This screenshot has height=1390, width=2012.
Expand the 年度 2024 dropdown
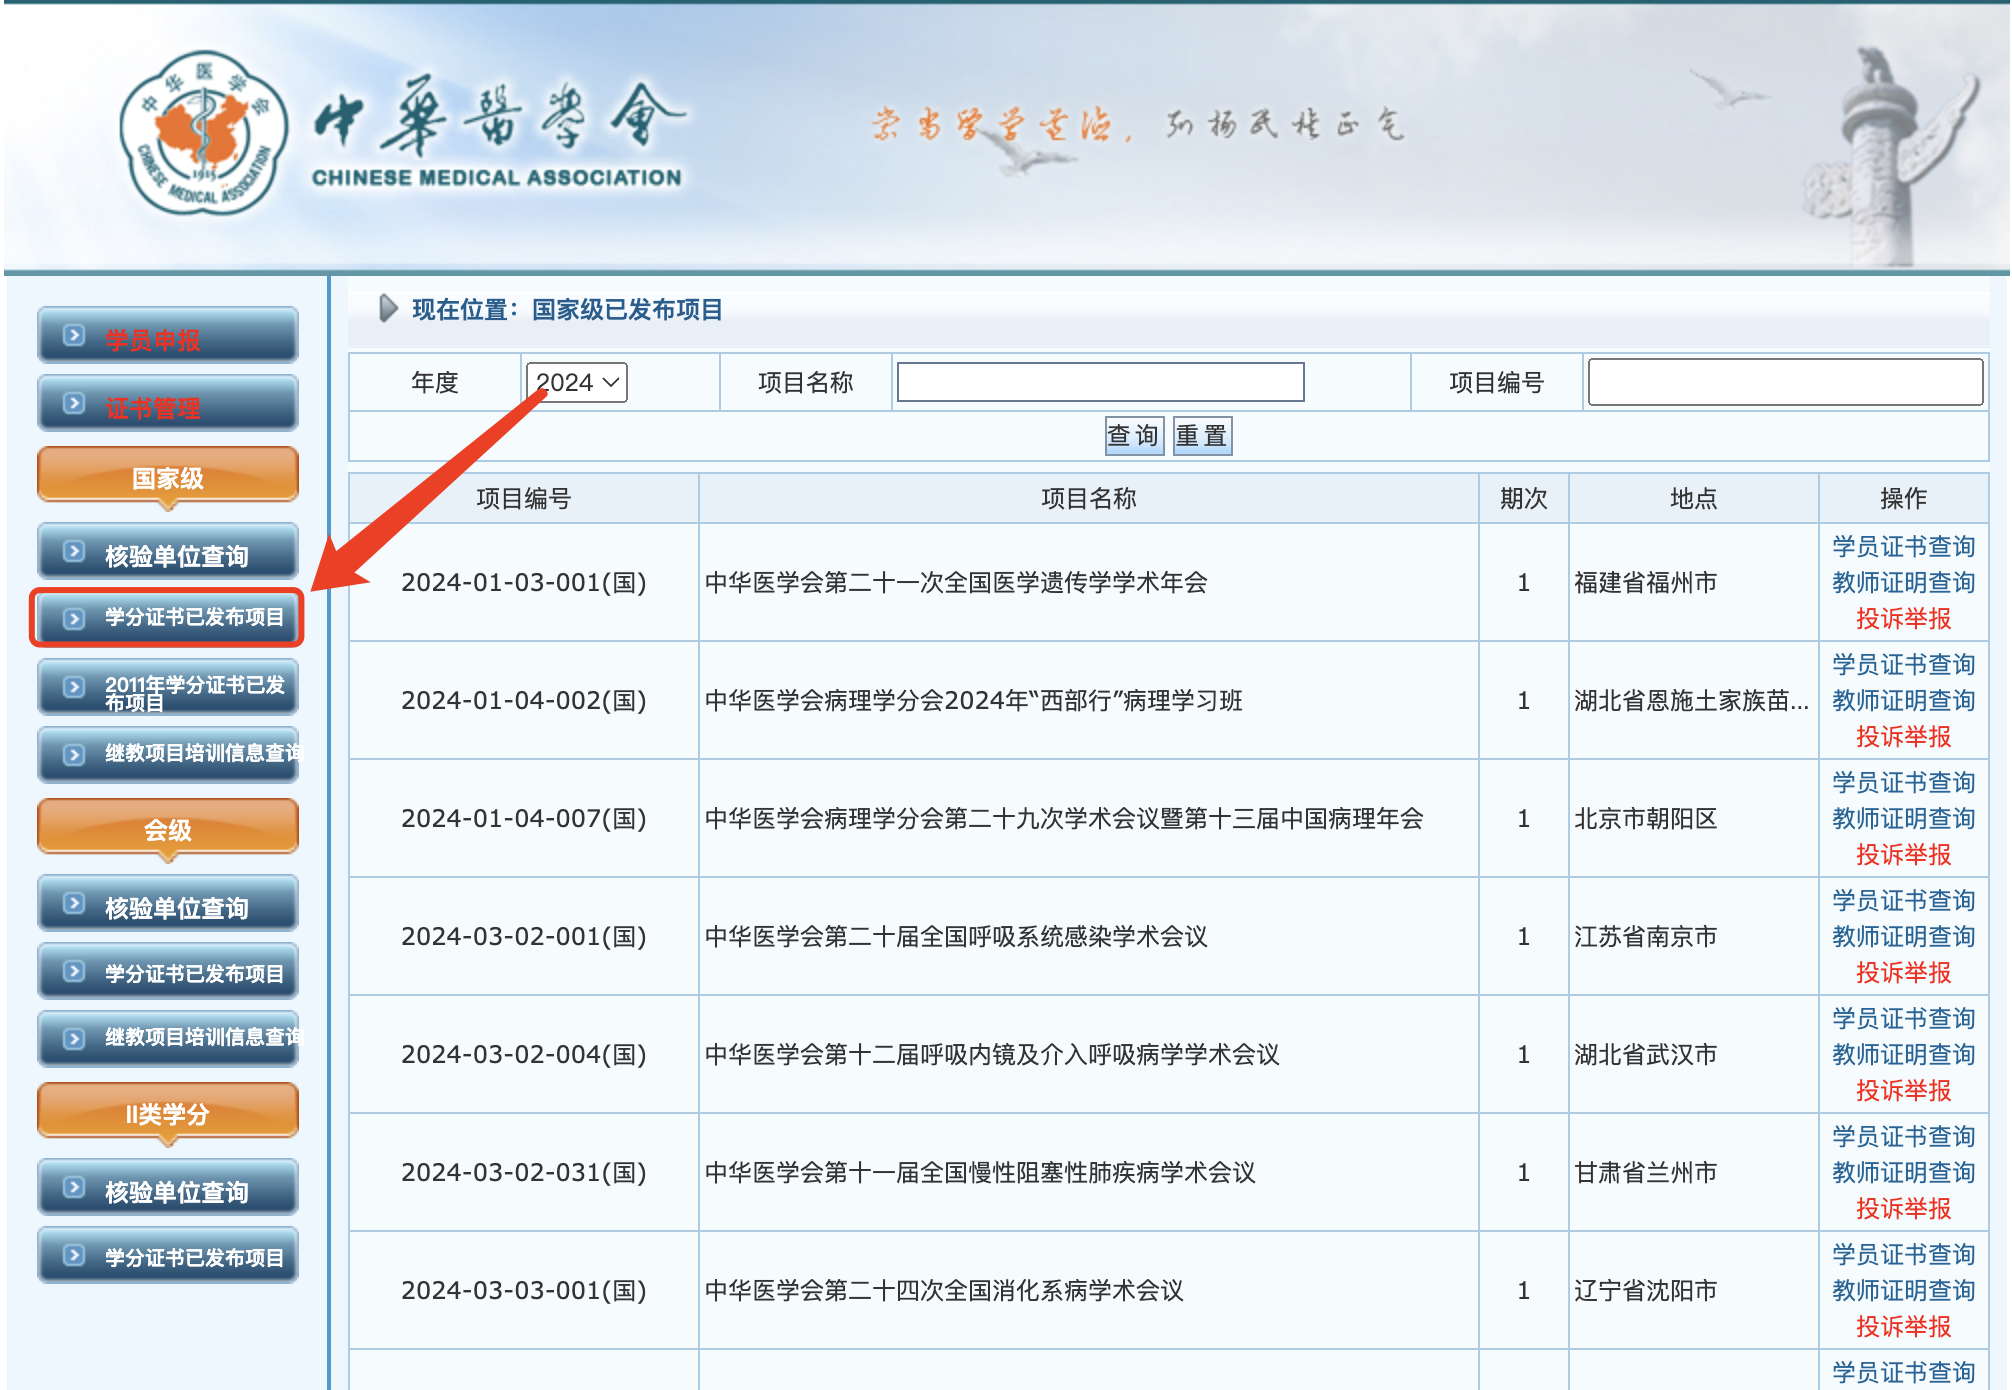tap(576, 382)
